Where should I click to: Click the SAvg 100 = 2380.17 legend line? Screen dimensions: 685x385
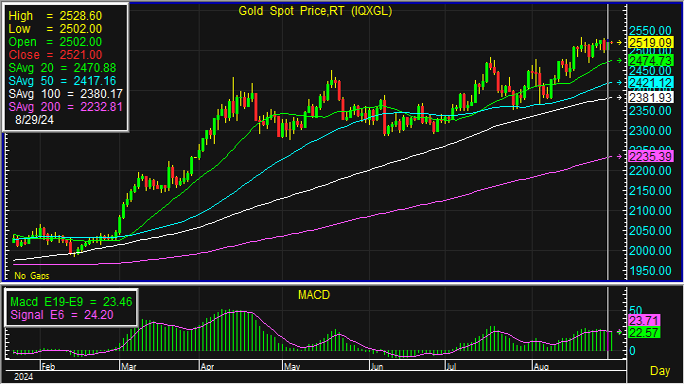click(66, 94)
